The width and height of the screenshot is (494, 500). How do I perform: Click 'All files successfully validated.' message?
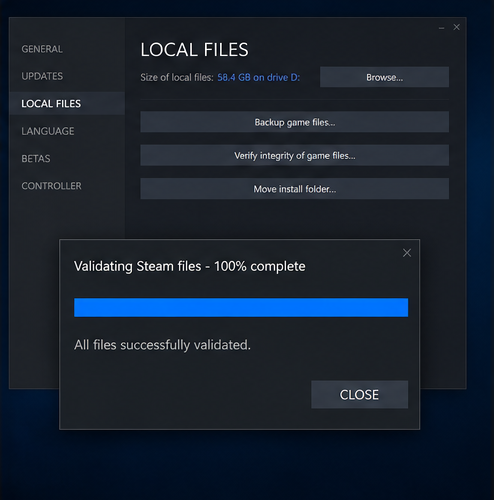pyautogui.click(x=162, y=345)
